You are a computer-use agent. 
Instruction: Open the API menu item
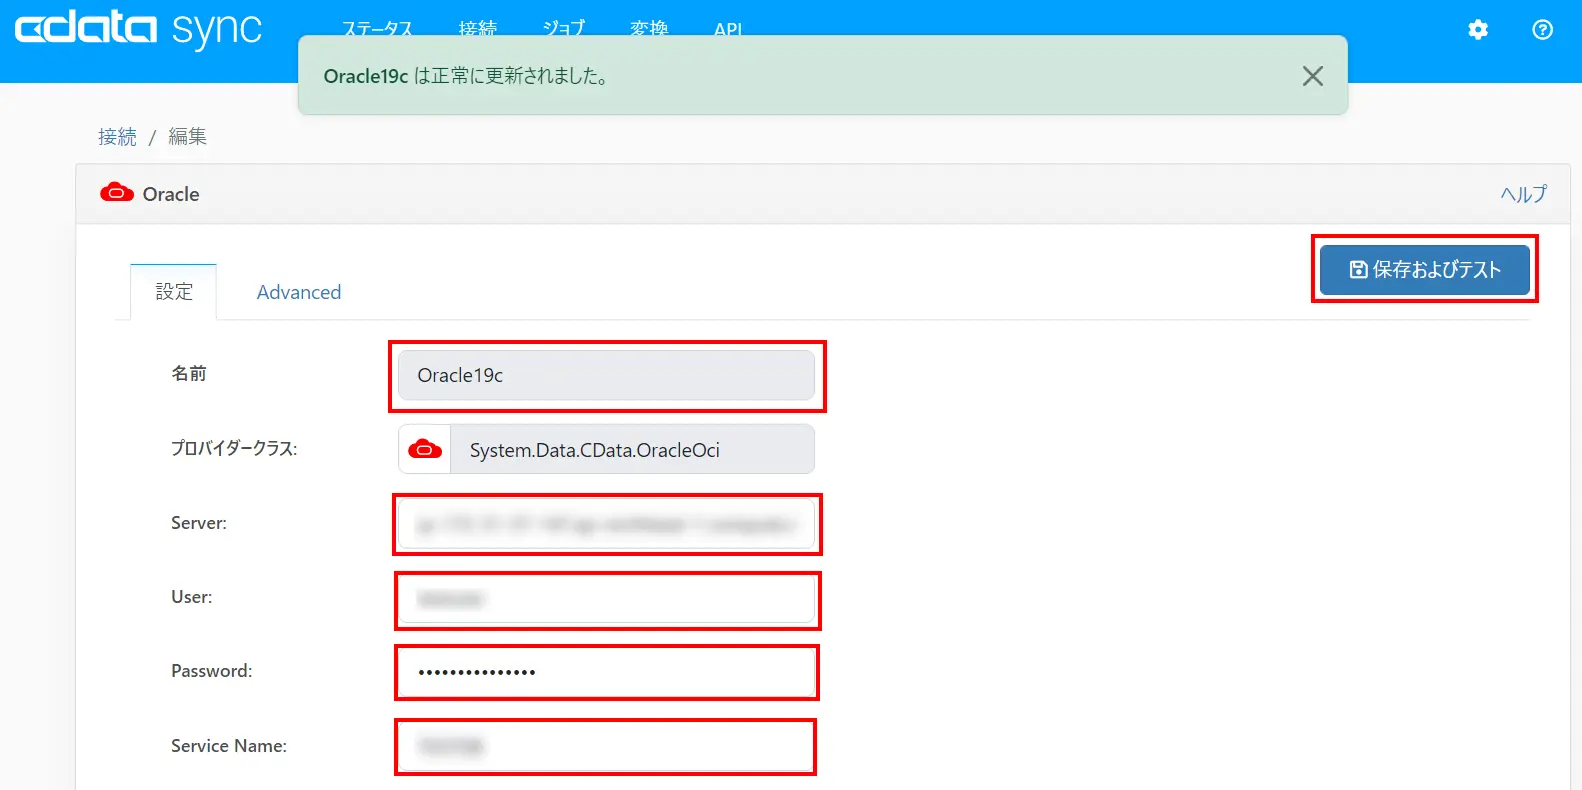click(x=728, y=29)
